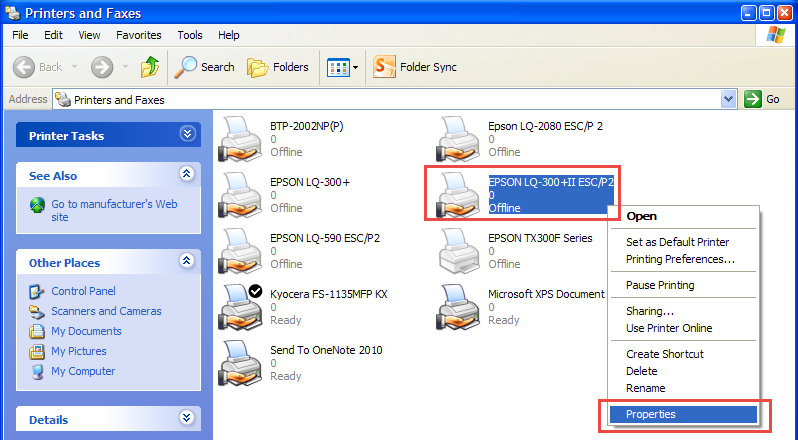Open the Search toolbar button
Viewport: 798px width, 440px height.
(x=204, y=67)
